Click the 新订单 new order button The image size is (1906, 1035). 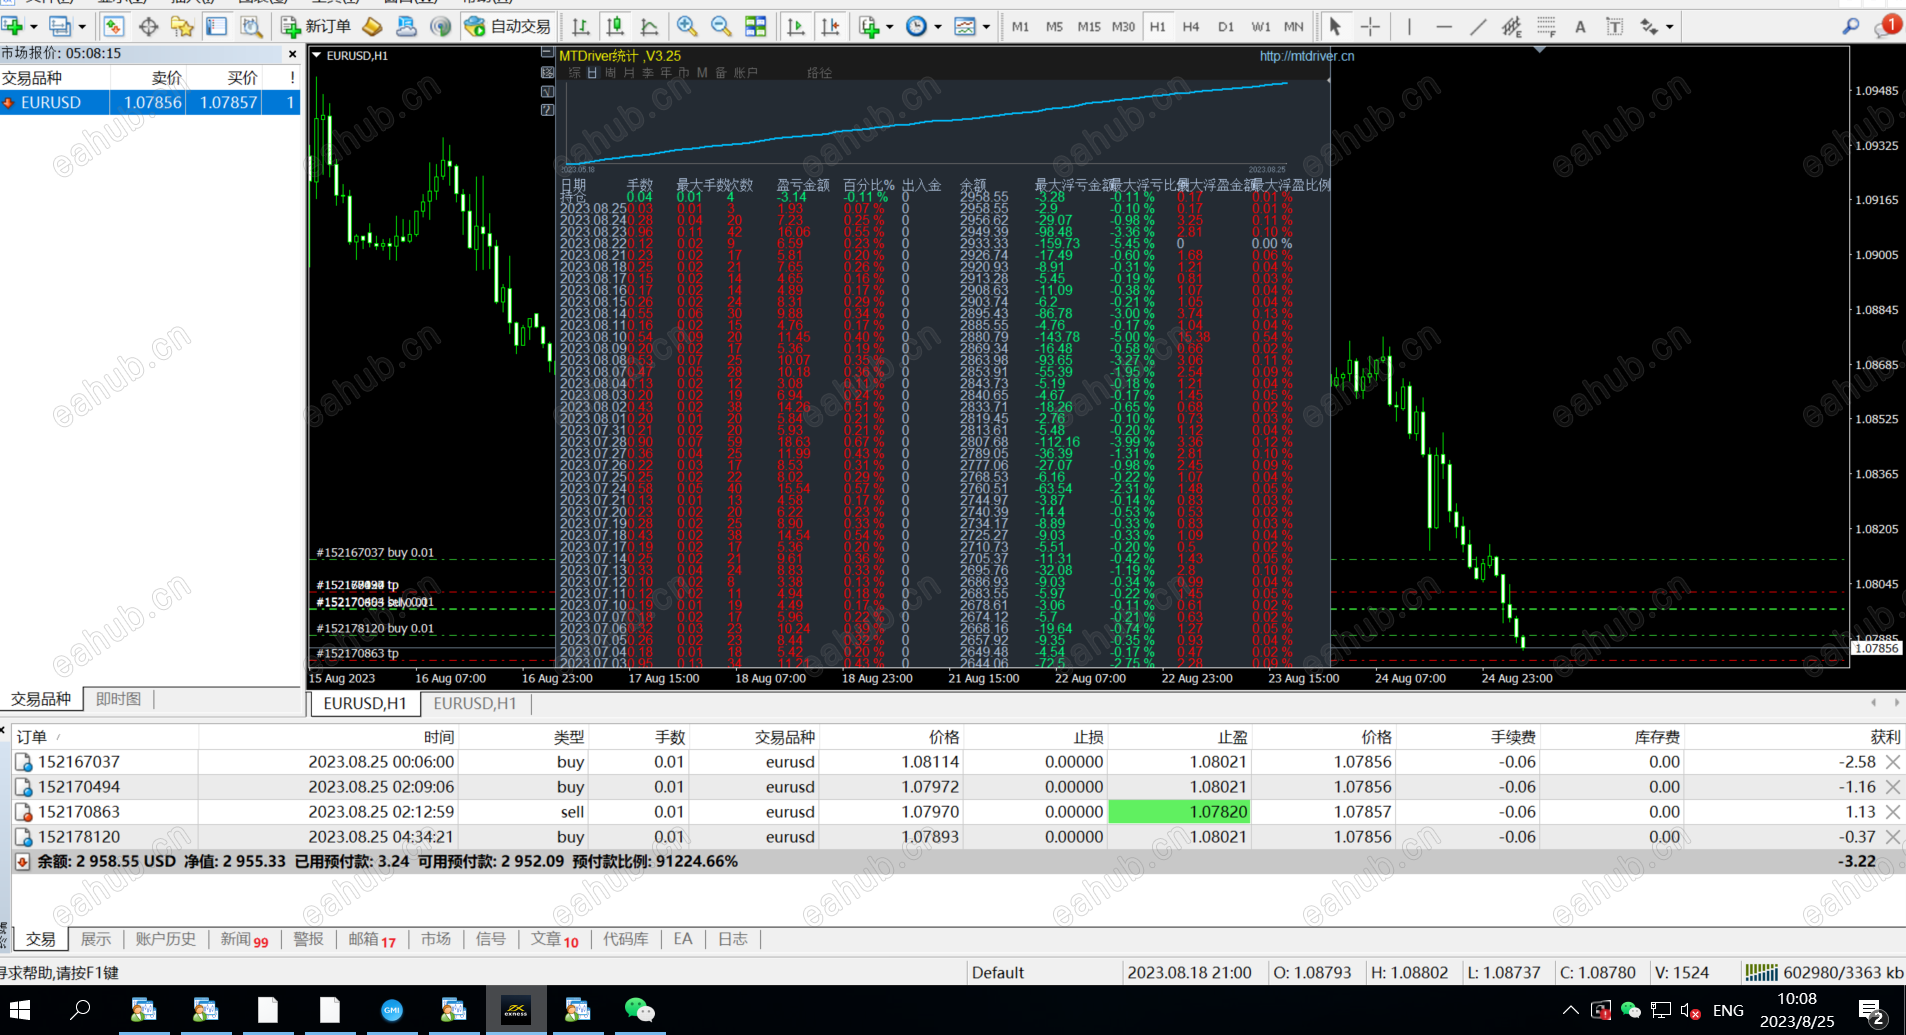pos(316,27)
